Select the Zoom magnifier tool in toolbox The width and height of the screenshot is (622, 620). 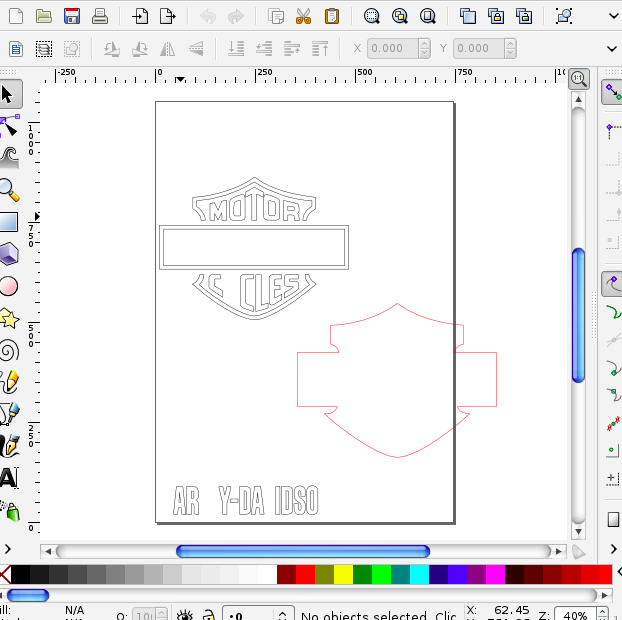pos(10,190)
